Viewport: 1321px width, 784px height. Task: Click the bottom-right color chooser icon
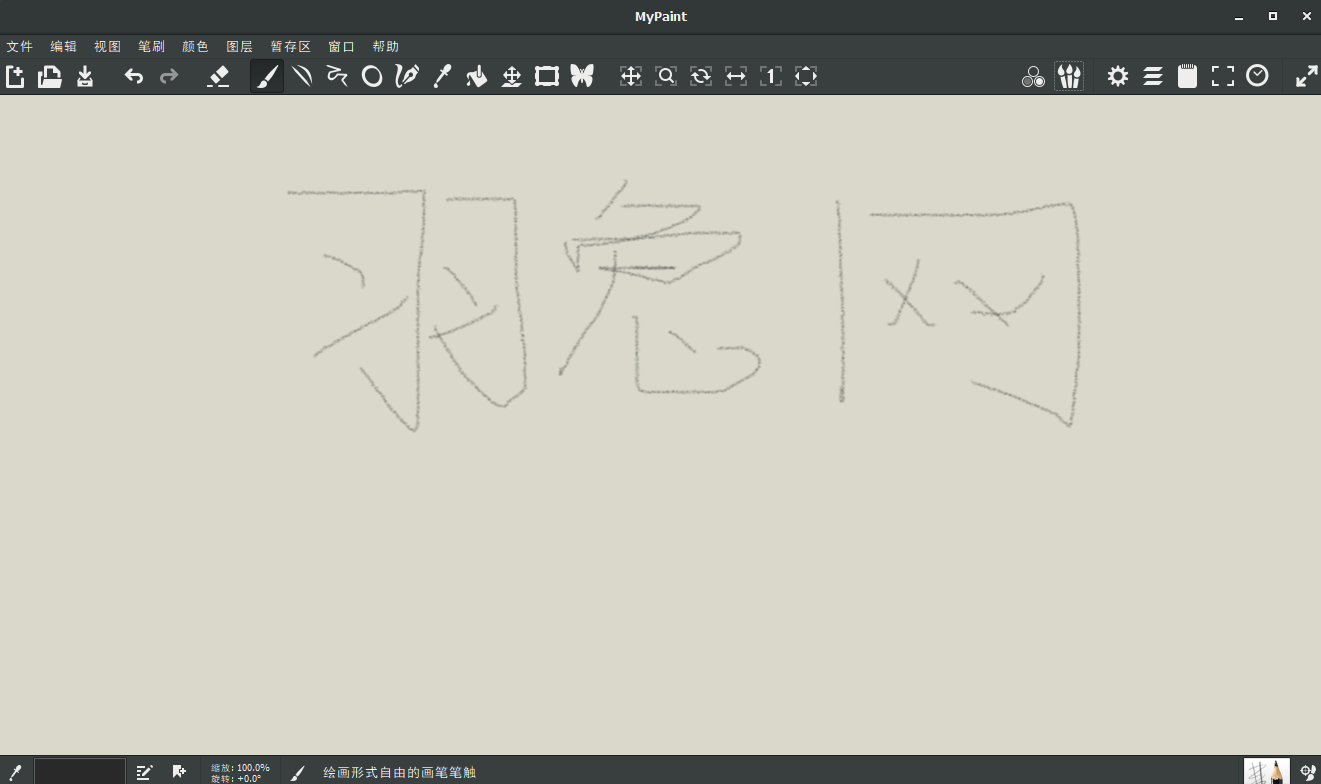[1306, 772]
